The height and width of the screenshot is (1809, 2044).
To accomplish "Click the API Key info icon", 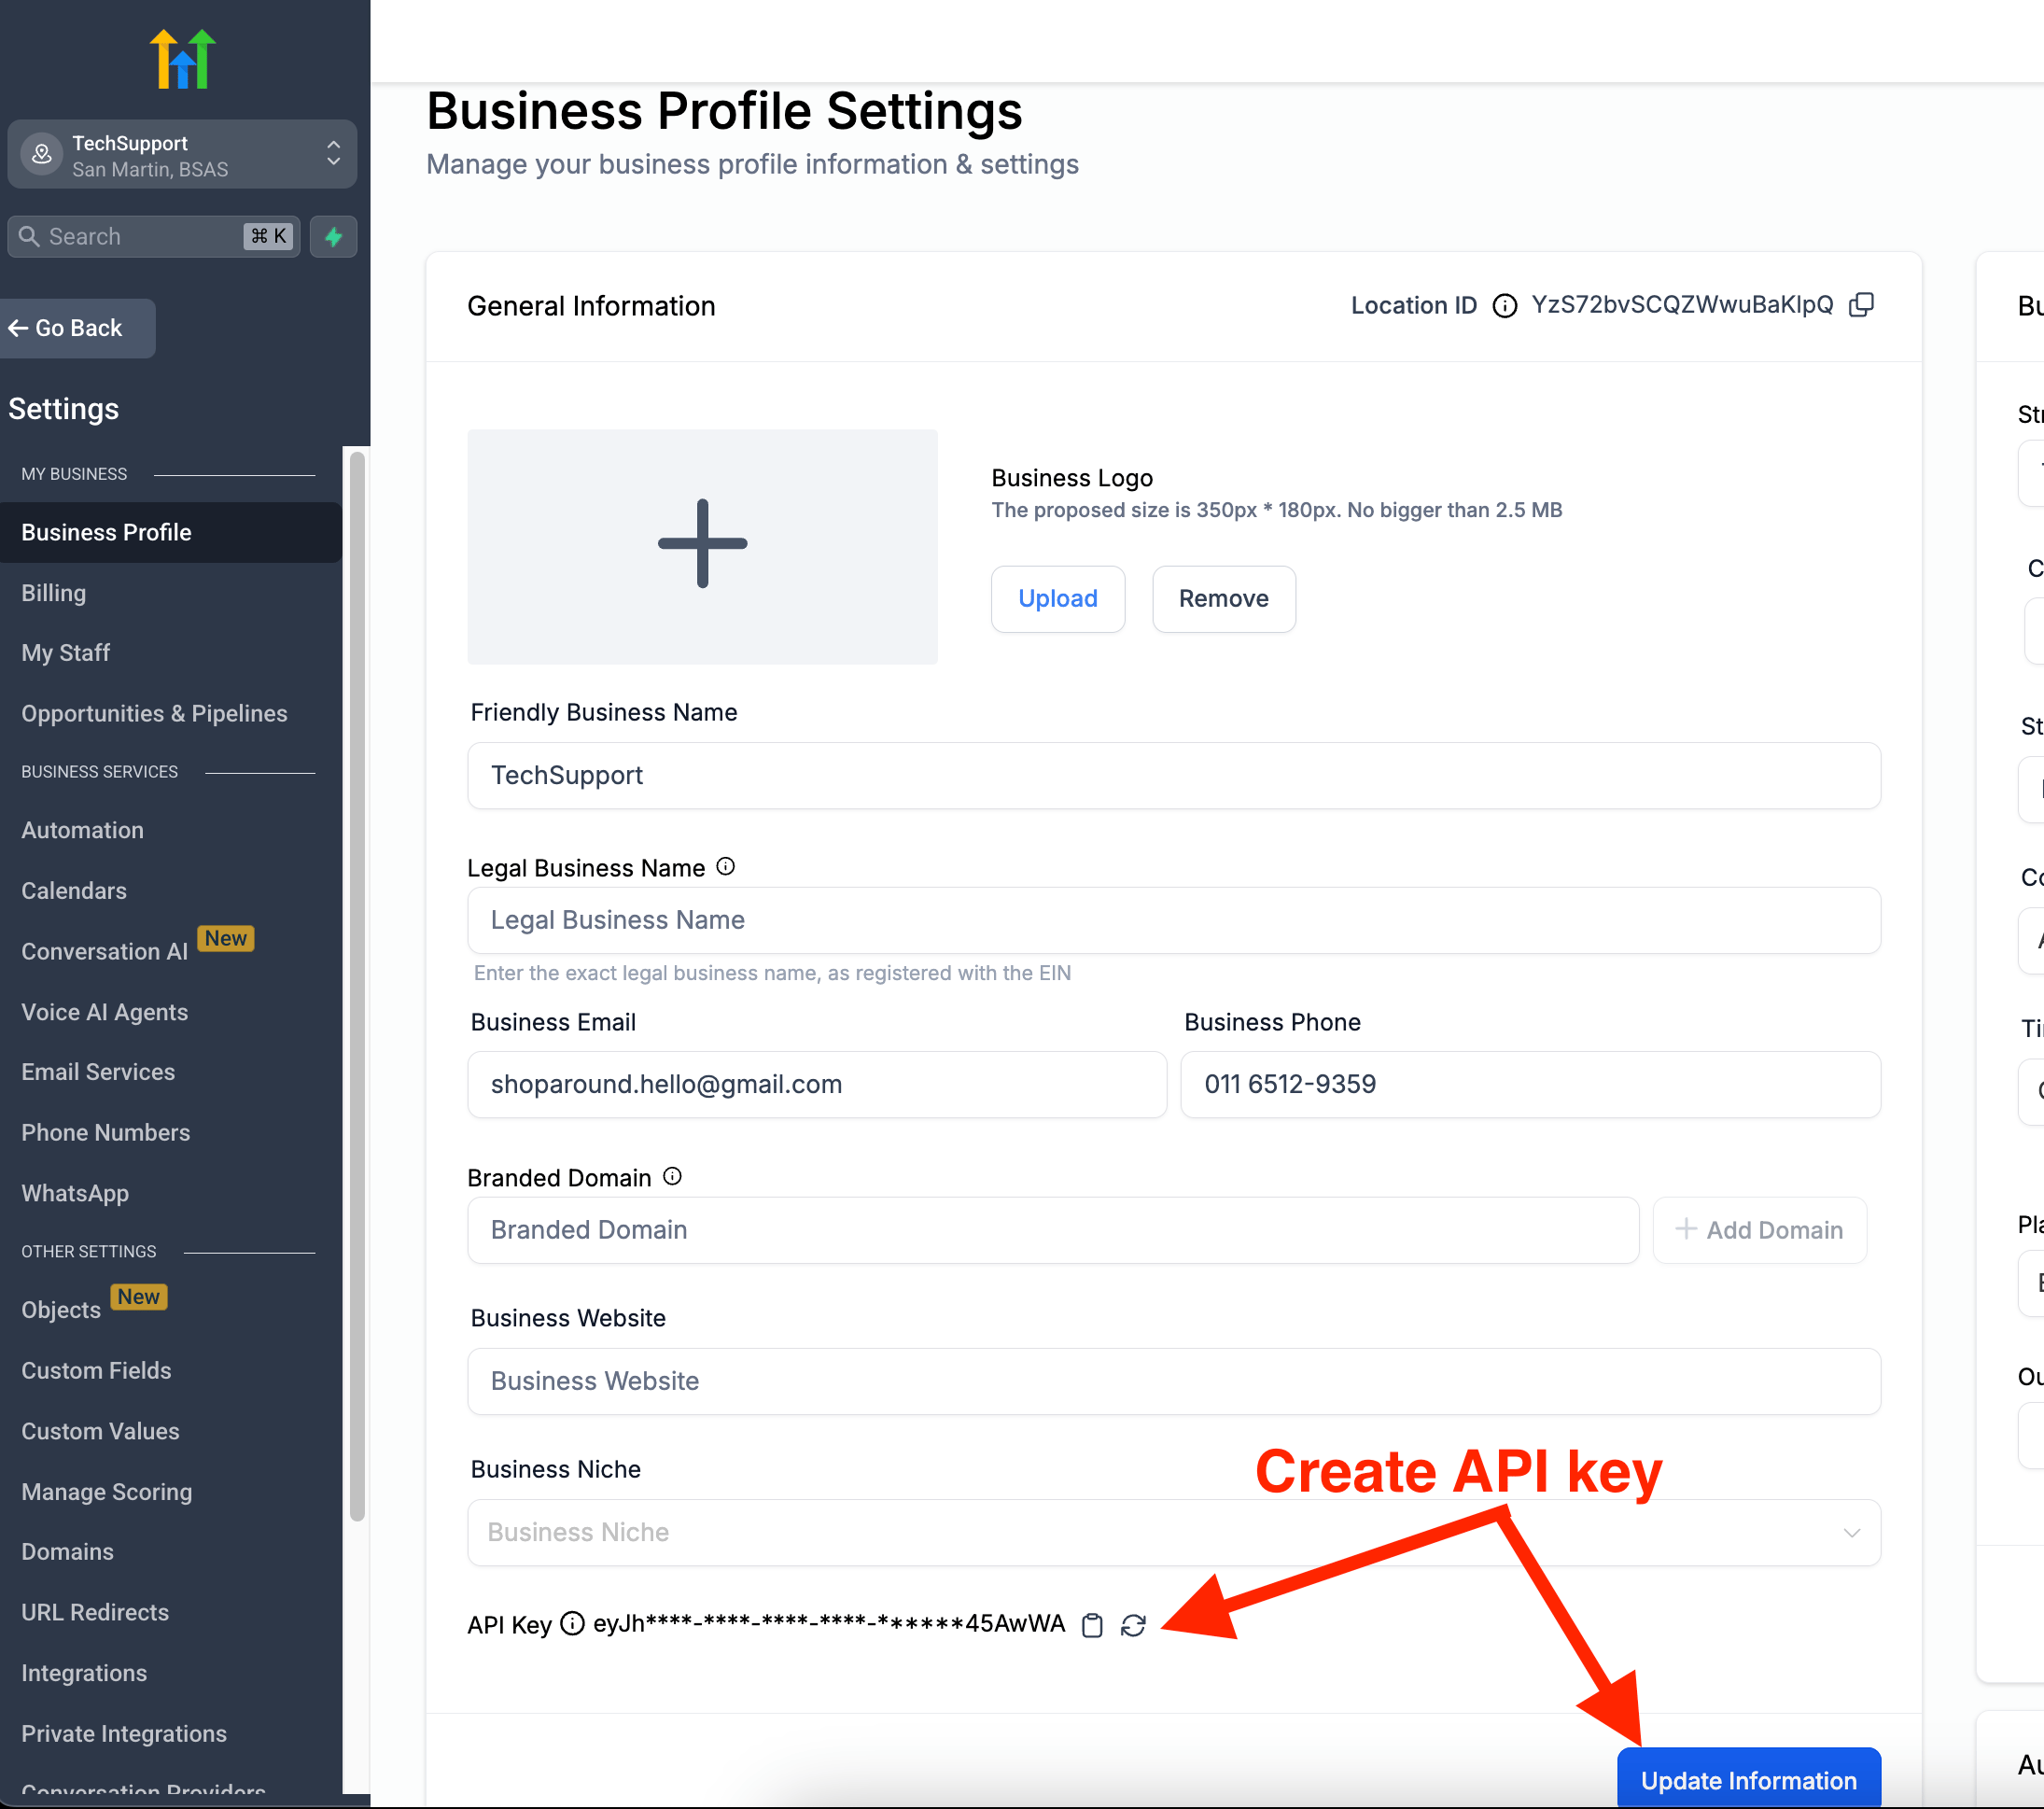I will pos(572,1624).
